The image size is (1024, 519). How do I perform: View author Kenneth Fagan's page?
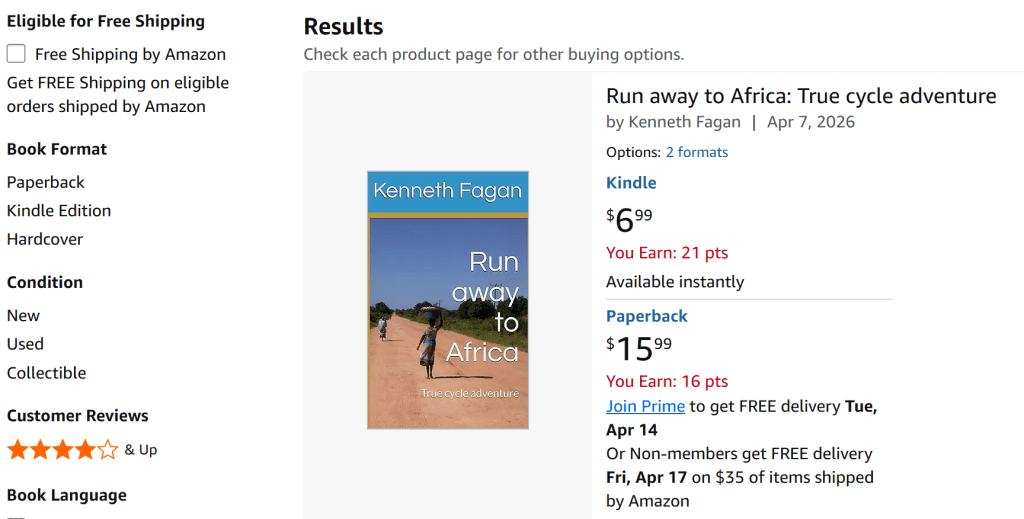pyautogui.click(x=684, y=122)
